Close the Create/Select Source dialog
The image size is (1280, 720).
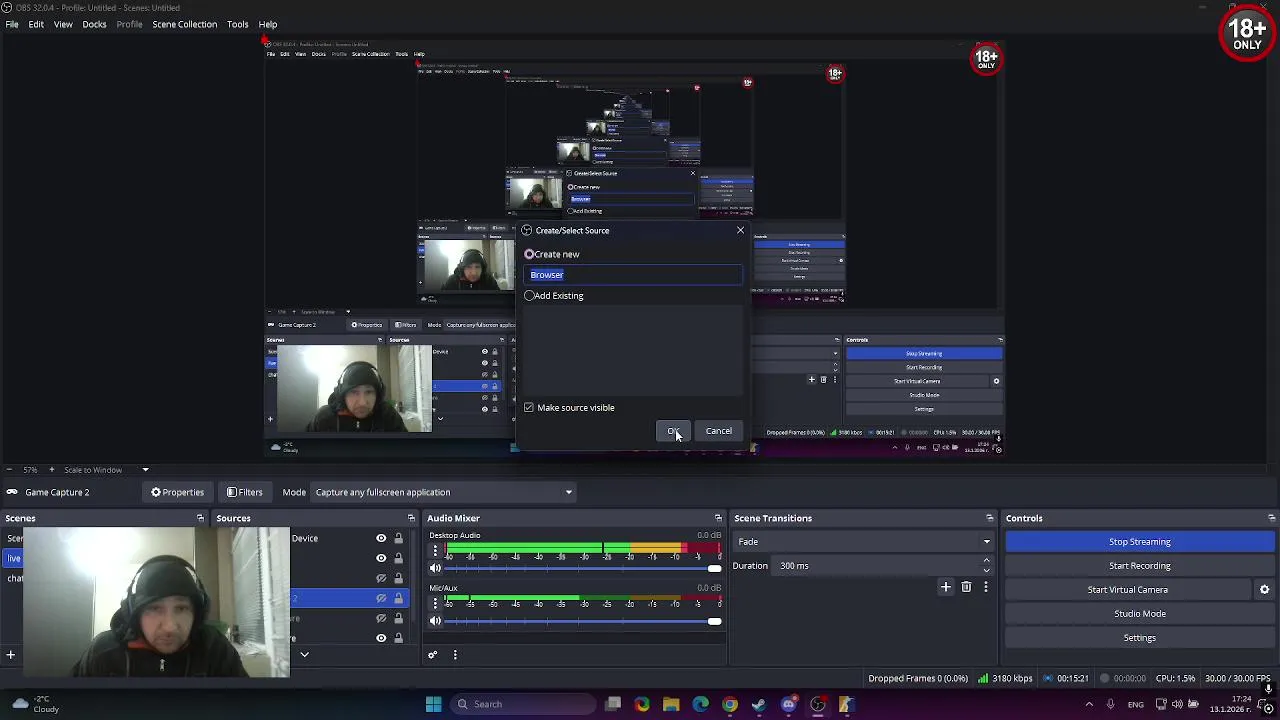click(x=740, y=231)
